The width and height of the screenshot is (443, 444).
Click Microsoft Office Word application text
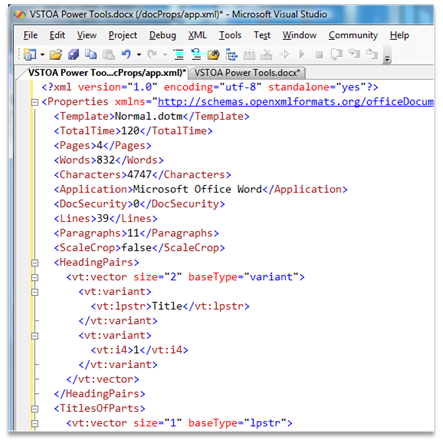[x=197, y=189]
